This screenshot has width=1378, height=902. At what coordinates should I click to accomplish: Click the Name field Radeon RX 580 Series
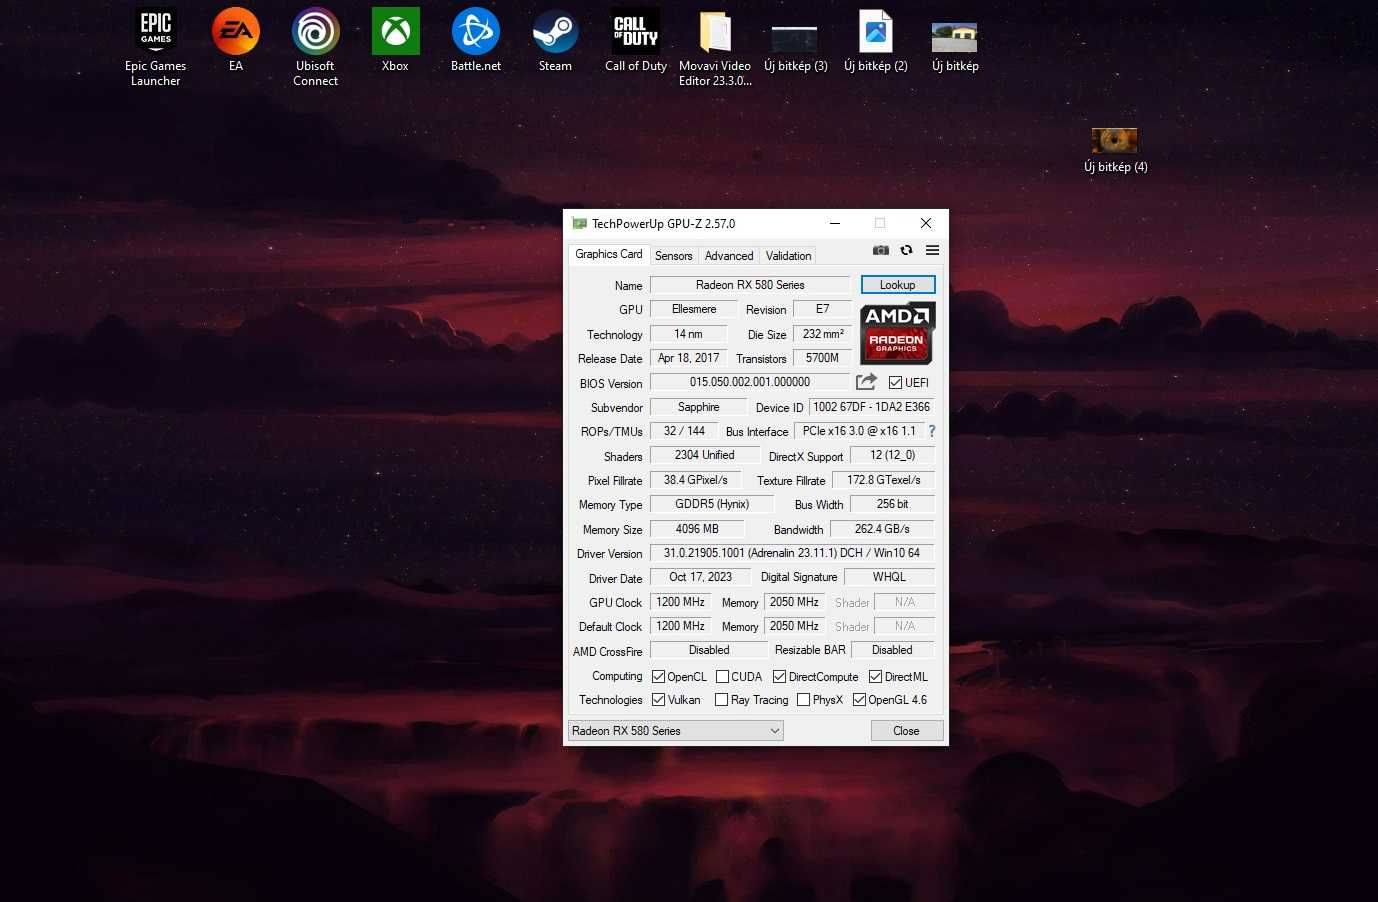[750, 285]
